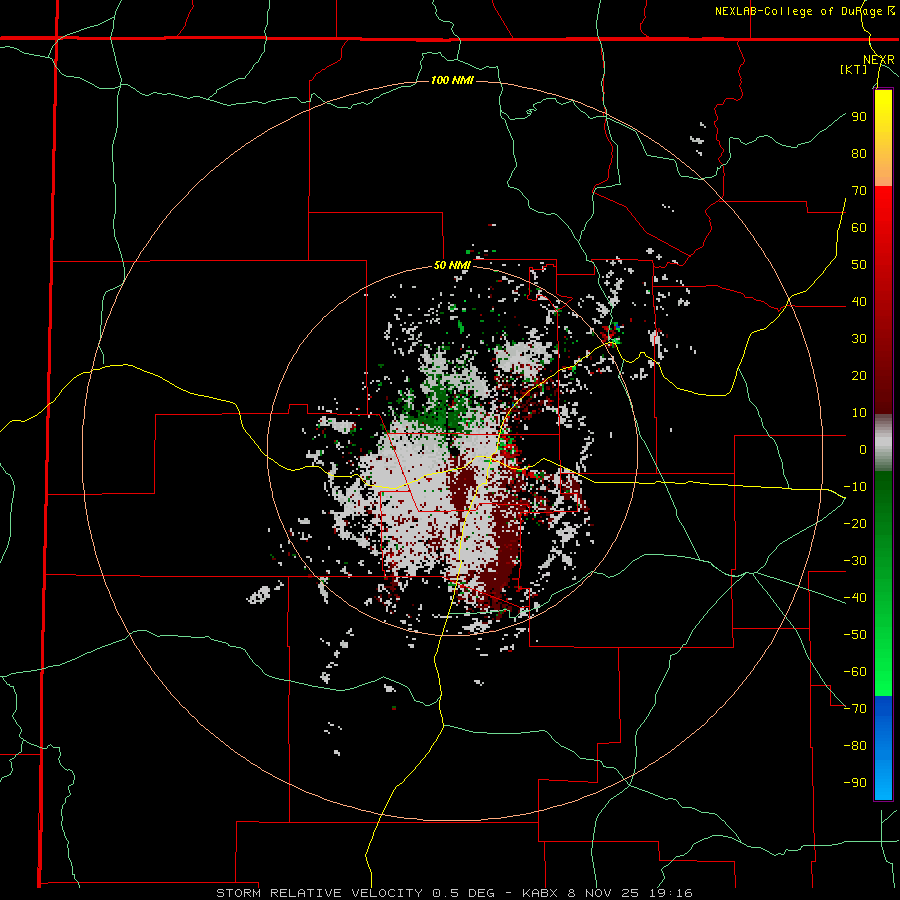Click the 80 value on velocity scale
This screenshot has width=900, height=900.
click(x=859, y=154)
